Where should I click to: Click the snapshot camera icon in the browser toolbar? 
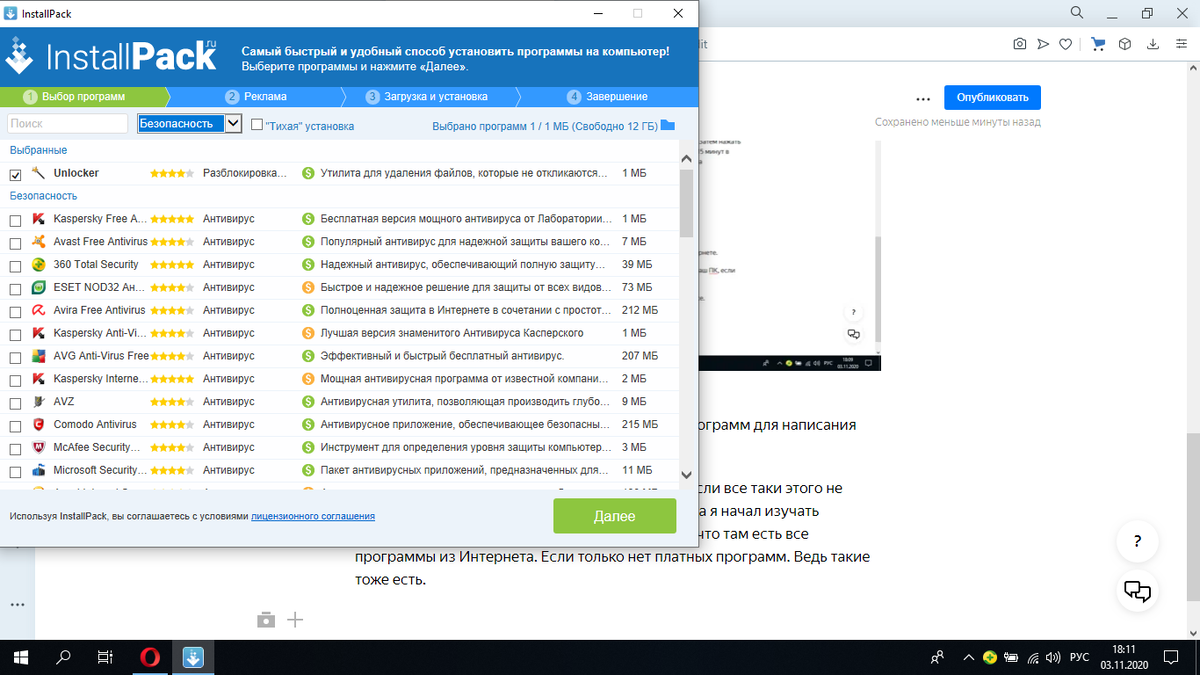[1019, 44]
